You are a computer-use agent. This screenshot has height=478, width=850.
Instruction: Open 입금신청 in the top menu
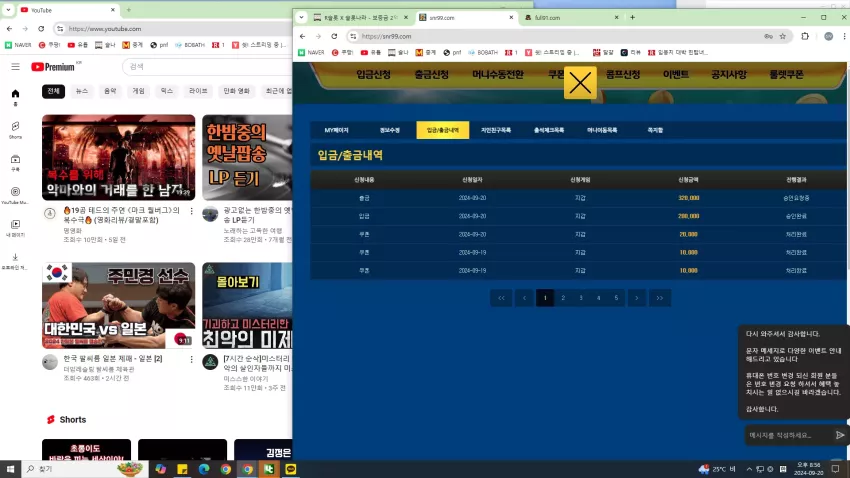tap(374, 74)
